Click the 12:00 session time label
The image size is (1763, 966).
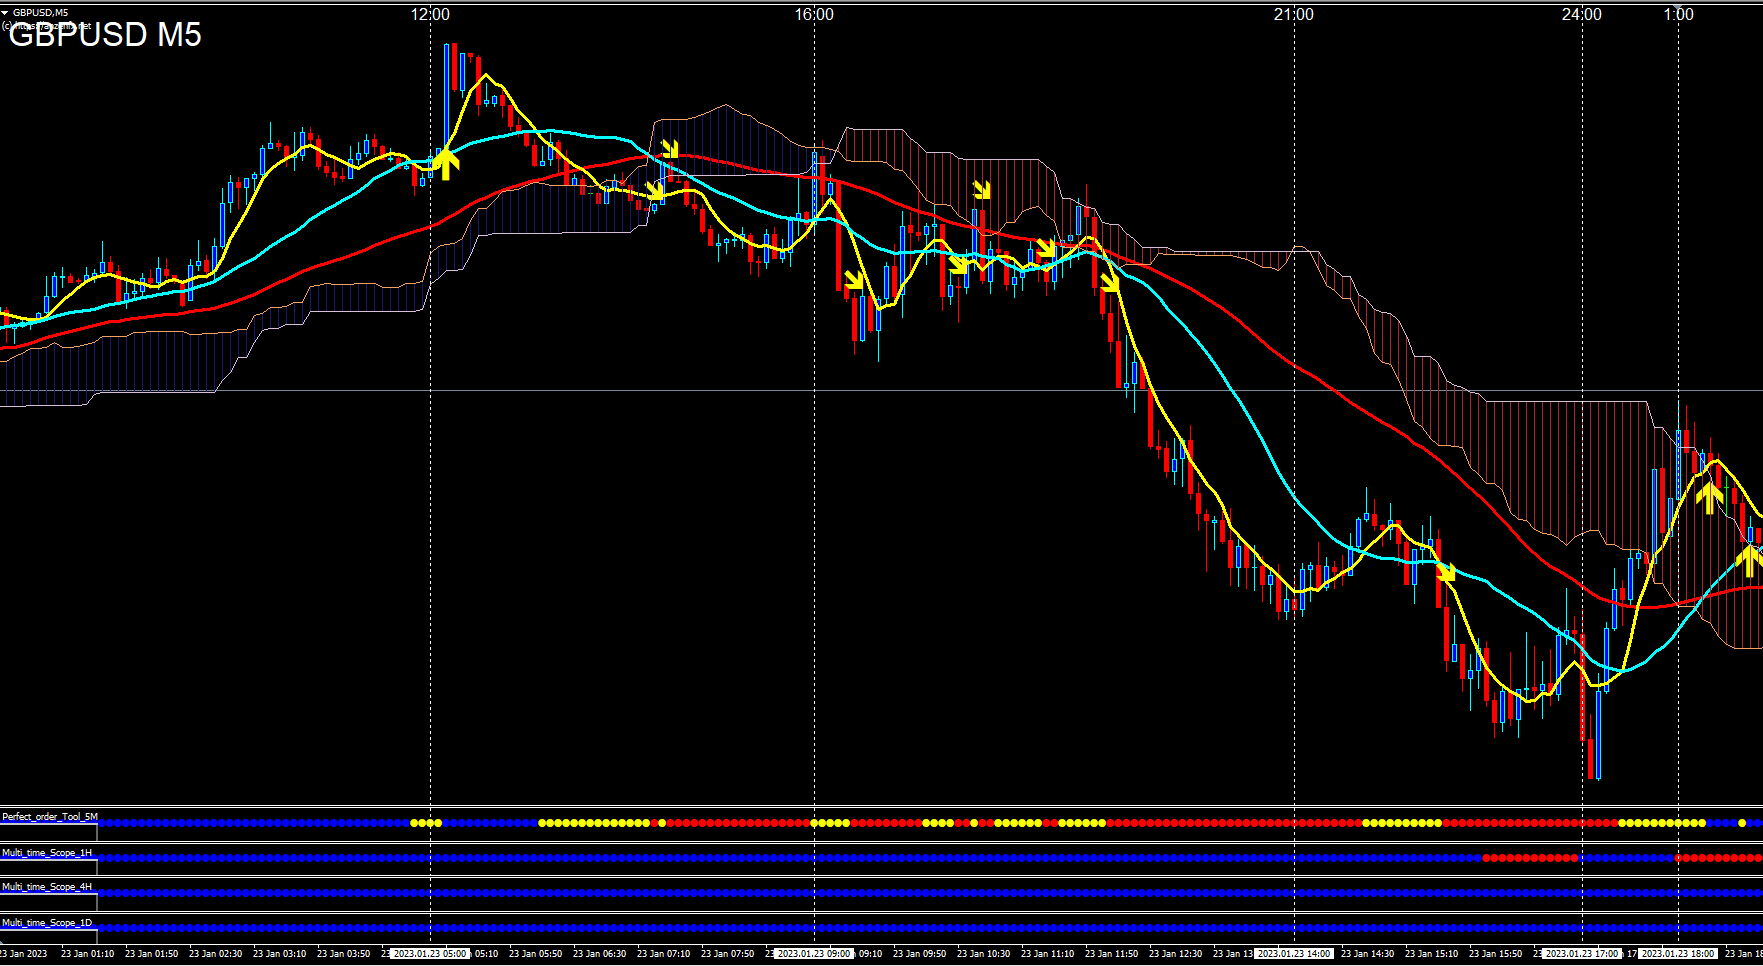click(430, 15)
